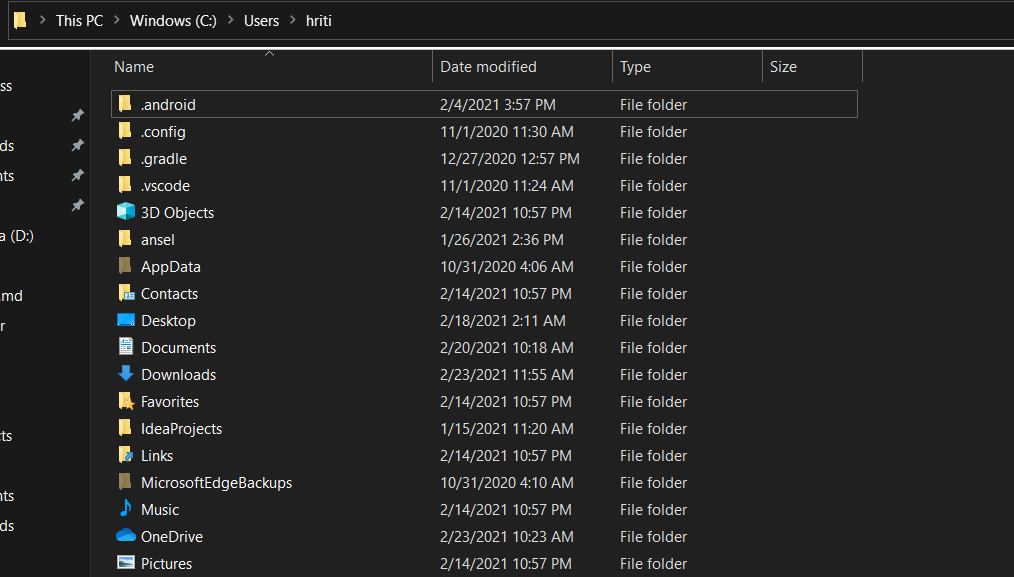Click the Favorites star folder icon
This screenshot has height=577, width=1014.
point(125,401)
